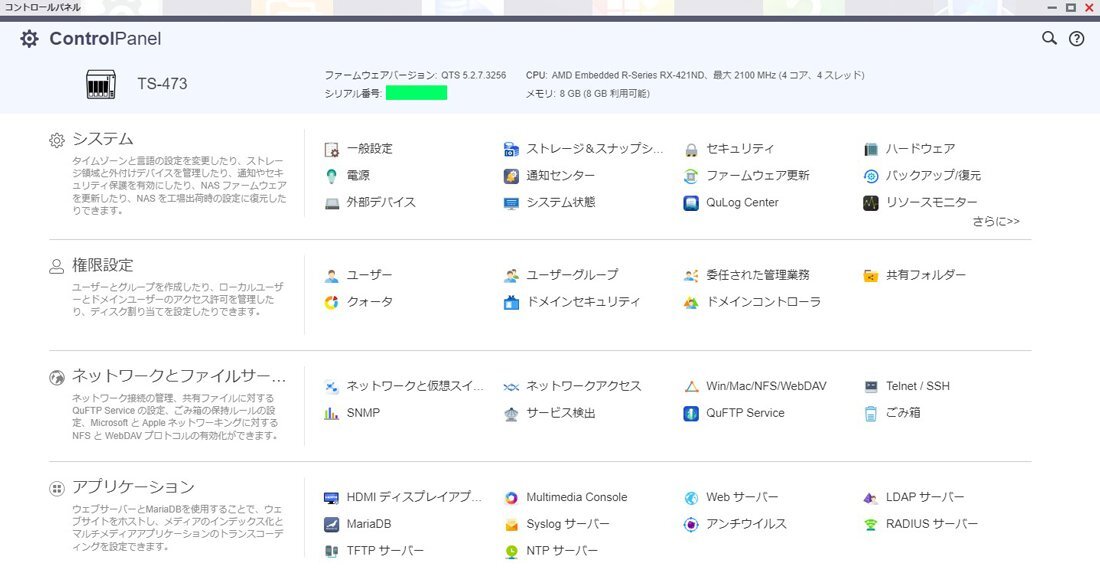This screenshot has height=568, width=1100.
Task: Click the ユーザー person icon
Action: click(332, 276)
